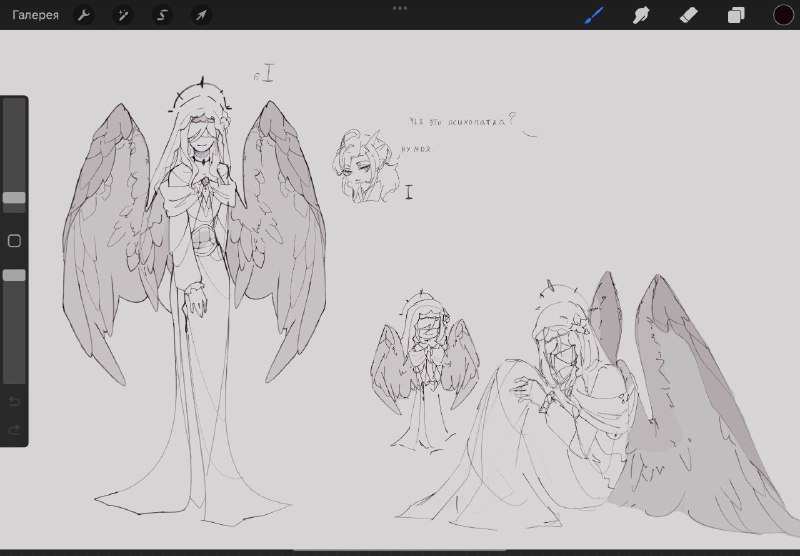Open the Layers panel
This screenshot has width=800, height=556.
[x=736, y=15]
